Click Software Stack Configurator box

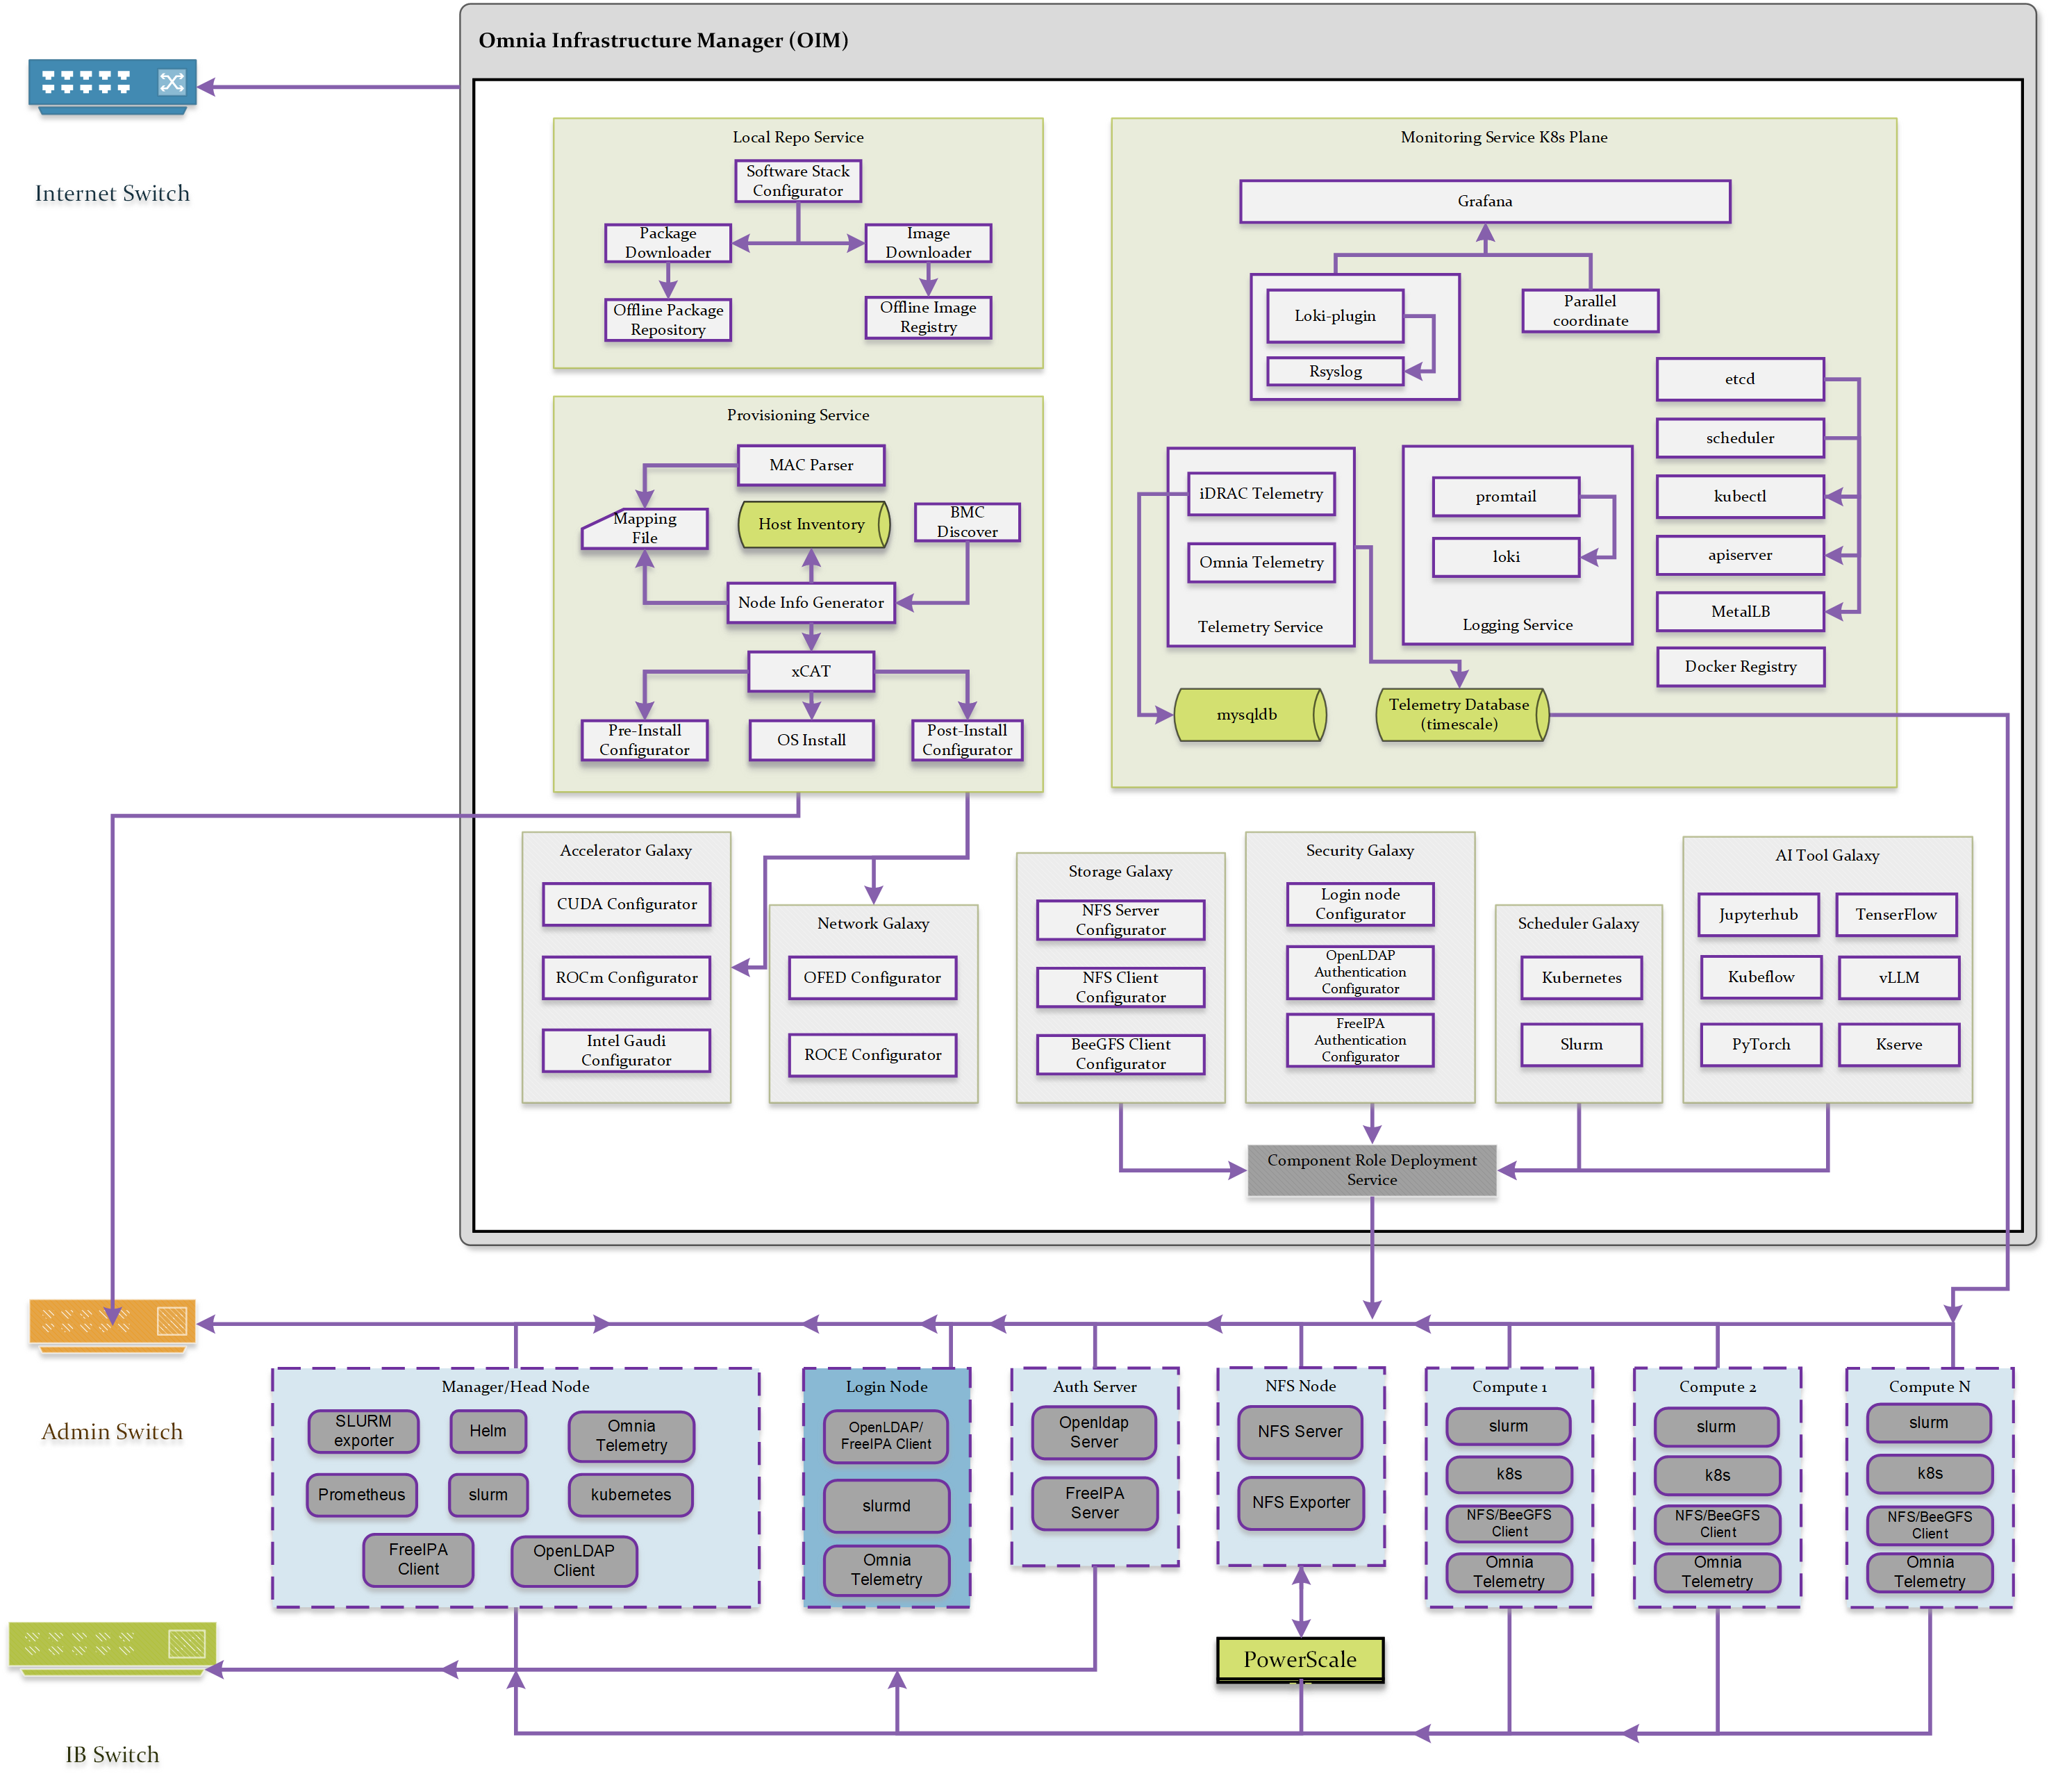[x=797, y=181]
